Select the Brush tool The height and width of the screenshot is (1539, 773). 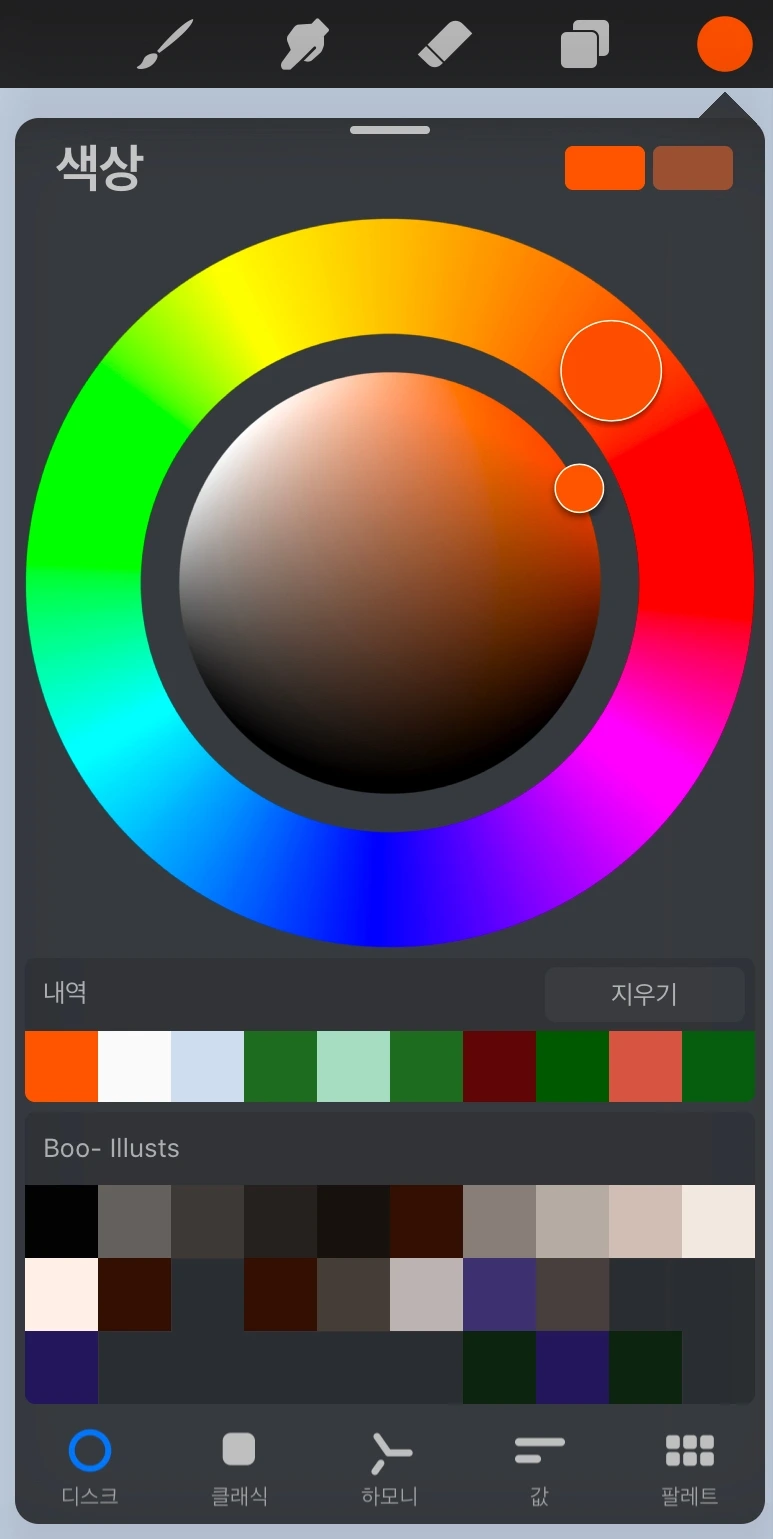point(164,46)
